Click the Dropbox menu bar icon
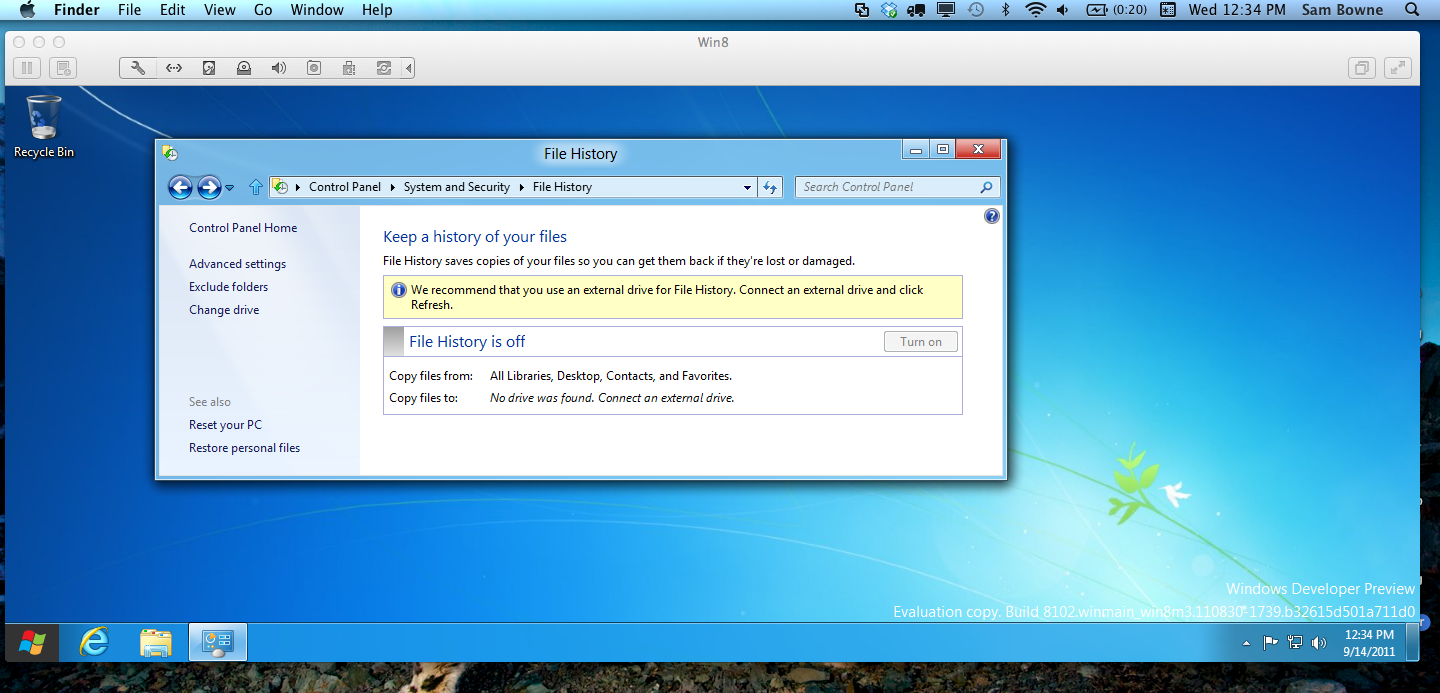This screenshot has height=693, width=1440. click(x=890, y=10)
